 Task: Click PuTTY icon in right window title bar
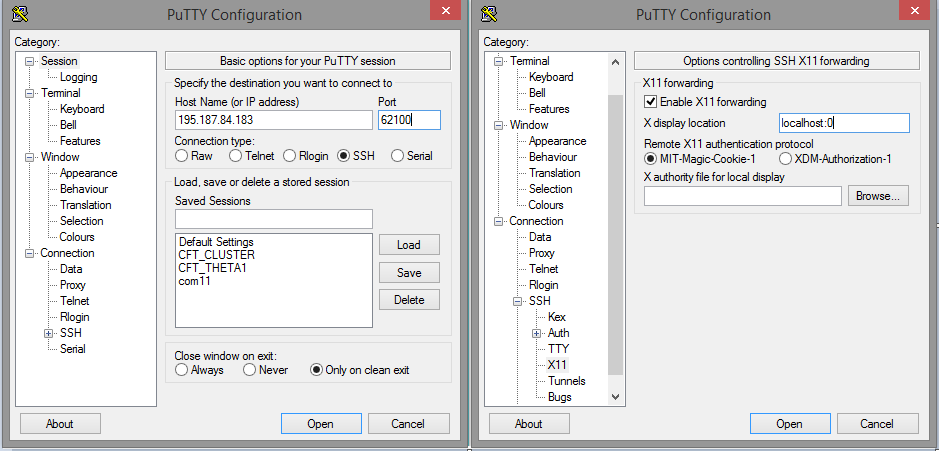click(x=489, y=13)
